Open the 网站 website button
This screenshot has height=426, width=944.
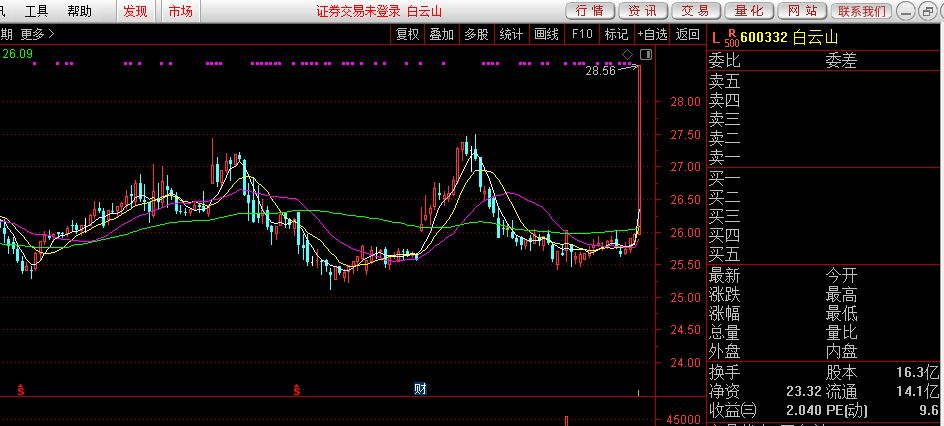pos(802,11)
